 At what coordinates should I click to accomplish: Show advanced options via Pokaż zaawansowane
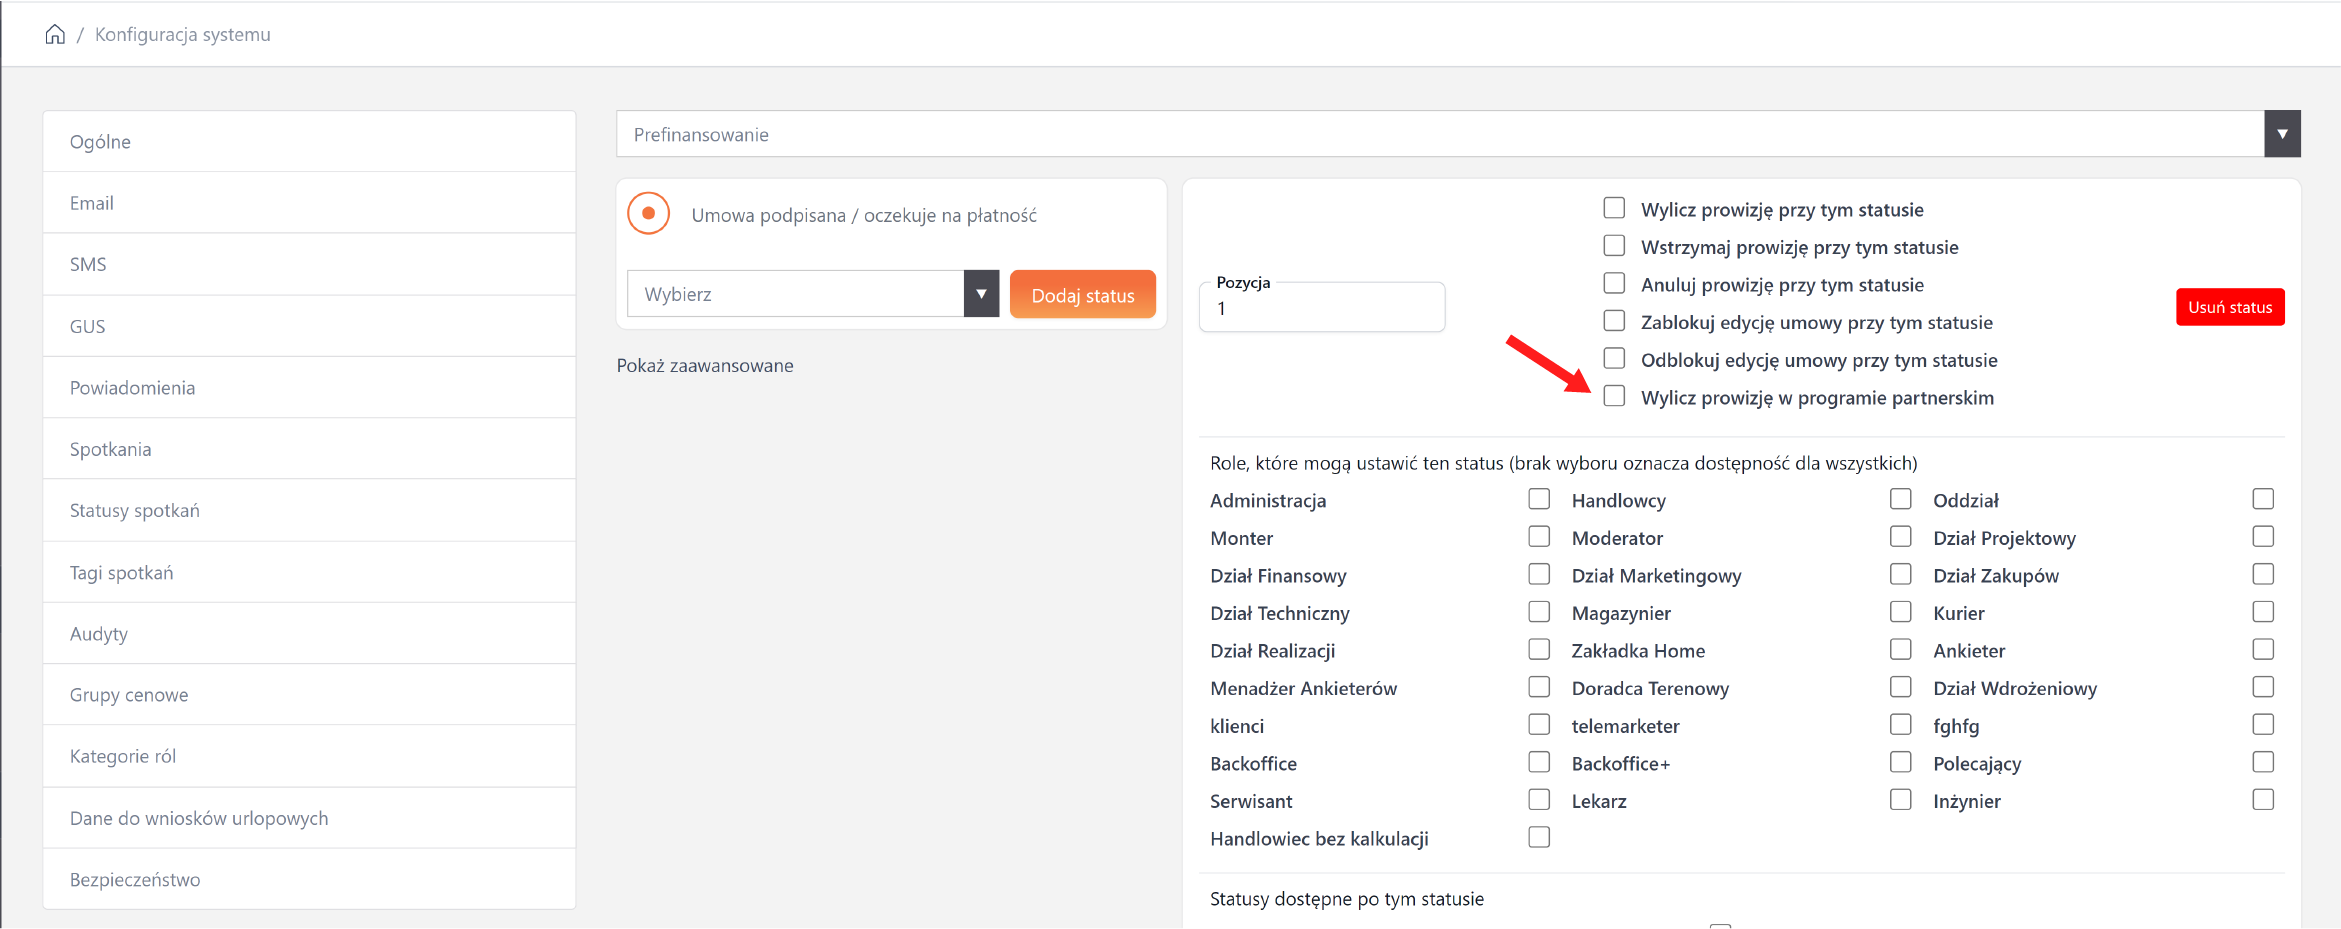point(704,366)
